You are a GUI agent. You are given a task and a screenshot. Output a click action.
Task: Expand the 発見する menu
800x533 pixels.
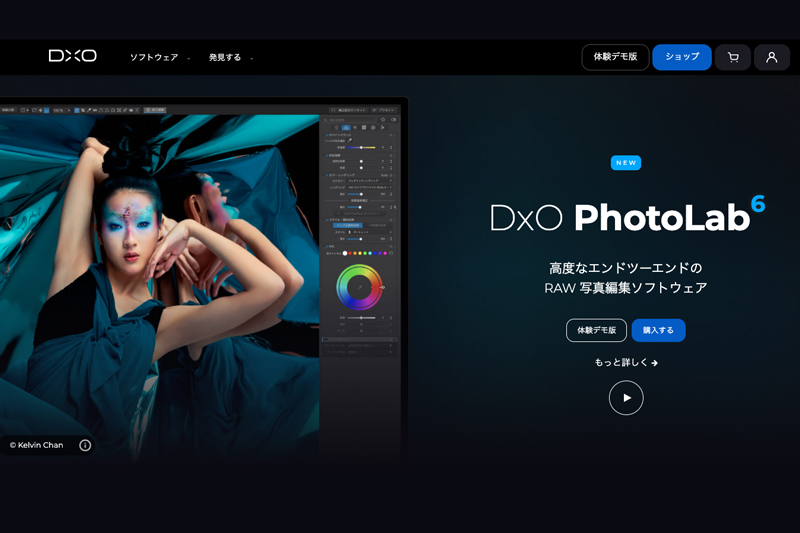tap(231, 57)
